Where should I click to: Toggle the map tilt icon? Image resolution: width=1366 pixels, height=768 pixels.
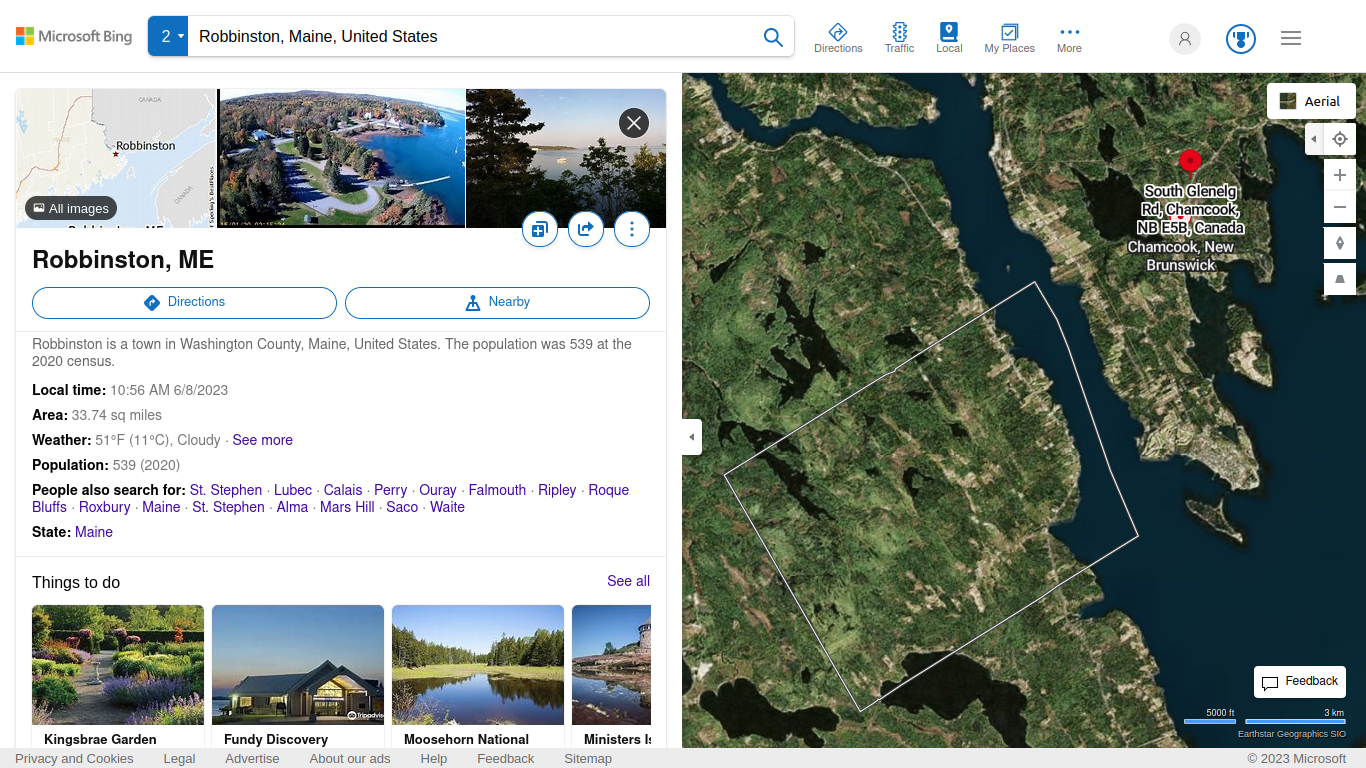pos(1340,279)
